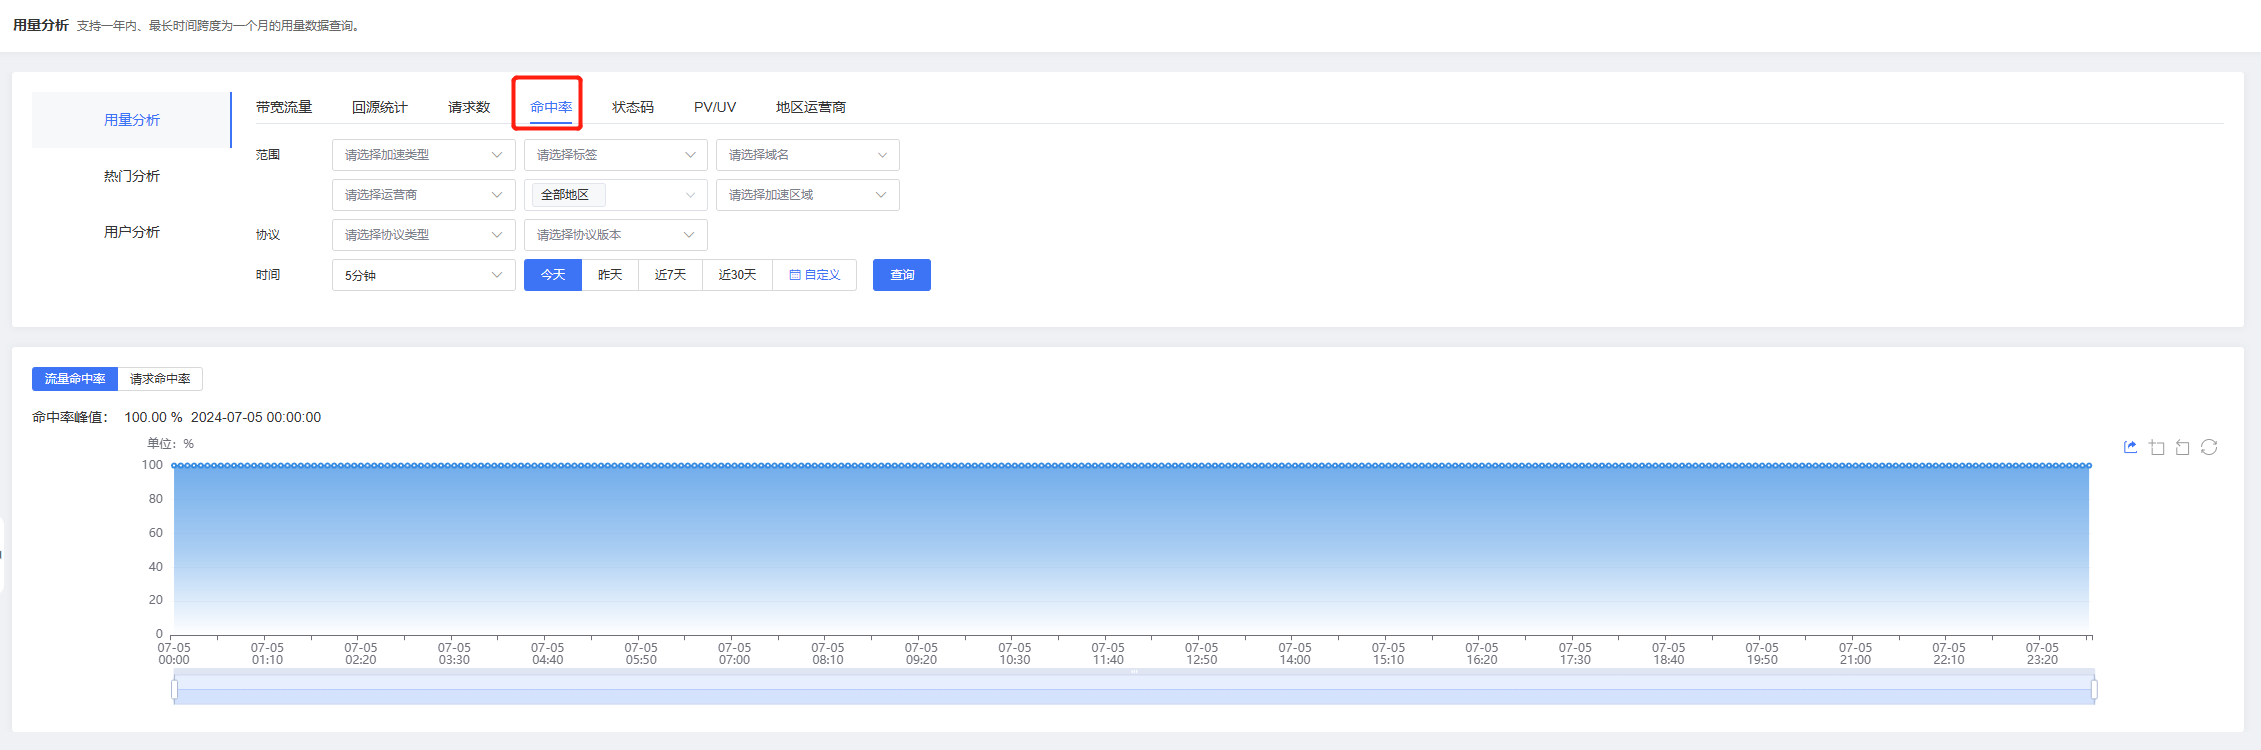Expand the 请选择标签 dropdown
The width and height of the screenshot is (2261, 750).
coord(616,155)
